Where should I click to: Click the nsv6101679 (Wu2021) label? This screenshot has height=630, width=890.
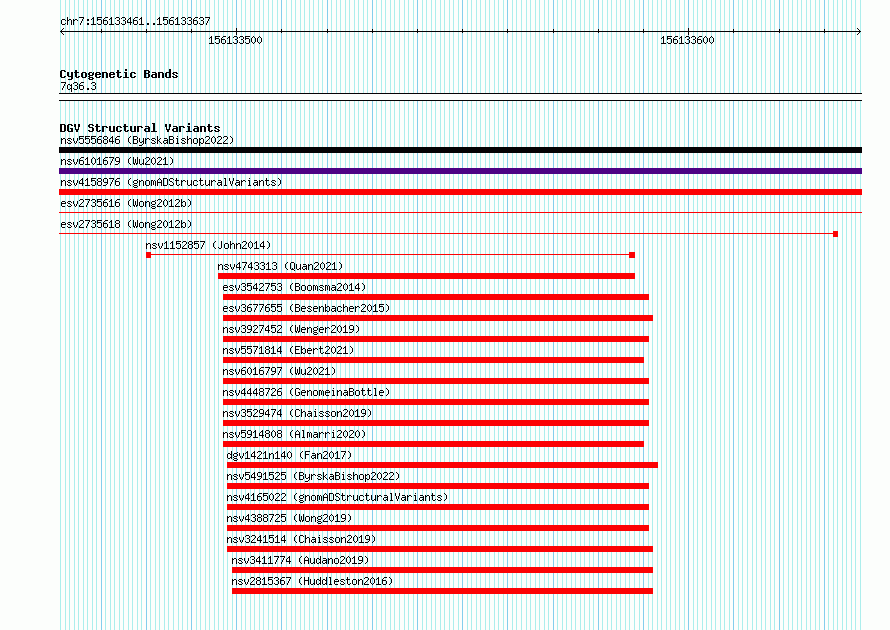(117, 161)
